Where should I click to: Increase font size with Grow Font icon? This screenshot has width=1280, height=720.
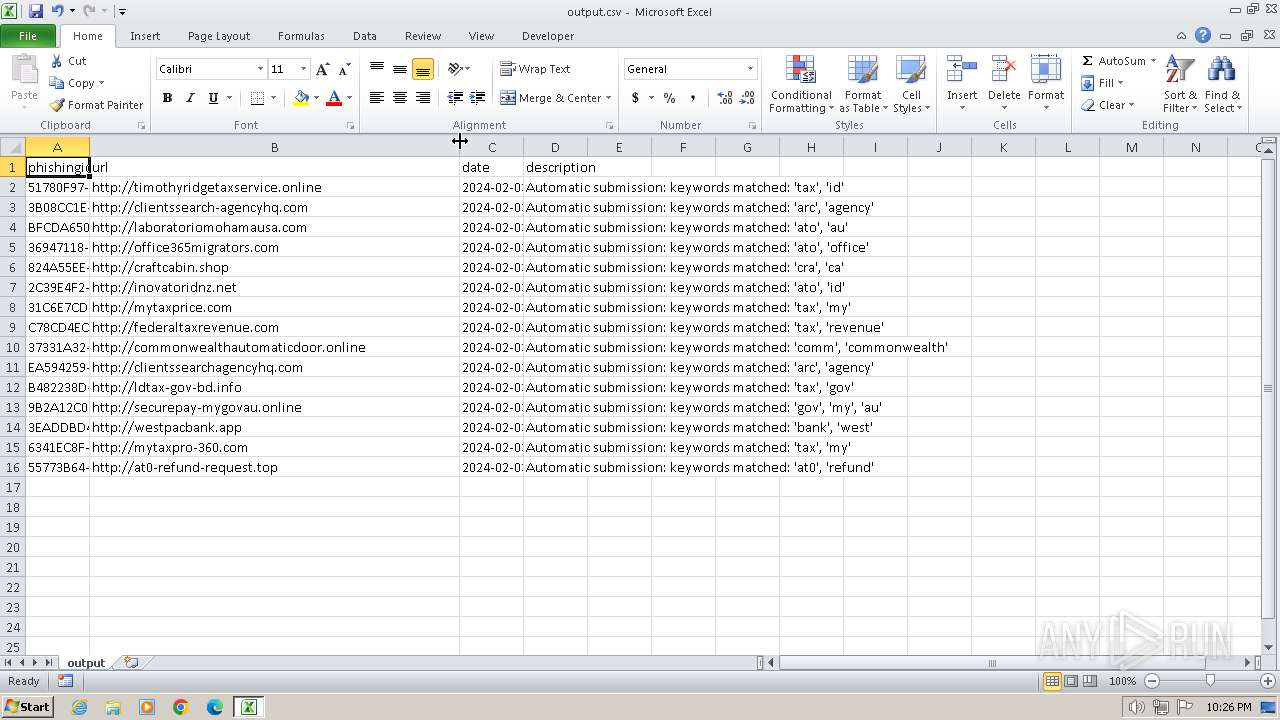(x=322, y=69)
